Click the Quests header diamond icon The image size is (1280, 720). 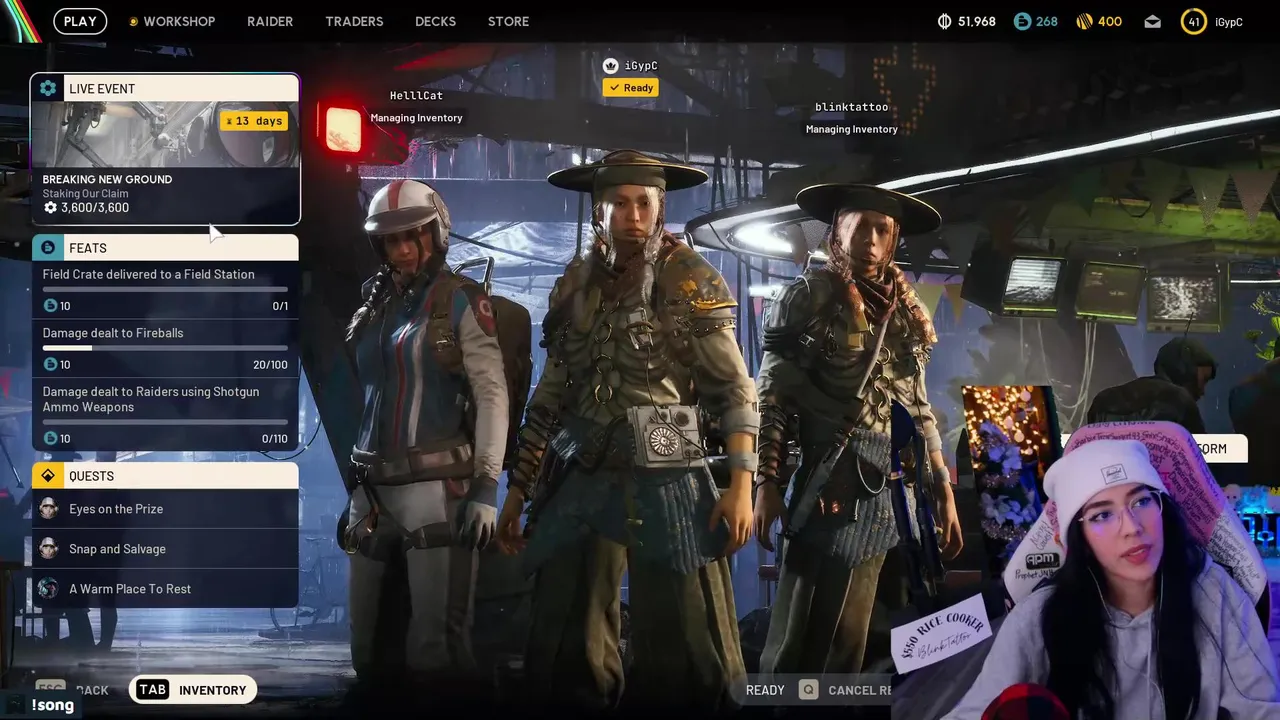(x=48, y=476)
